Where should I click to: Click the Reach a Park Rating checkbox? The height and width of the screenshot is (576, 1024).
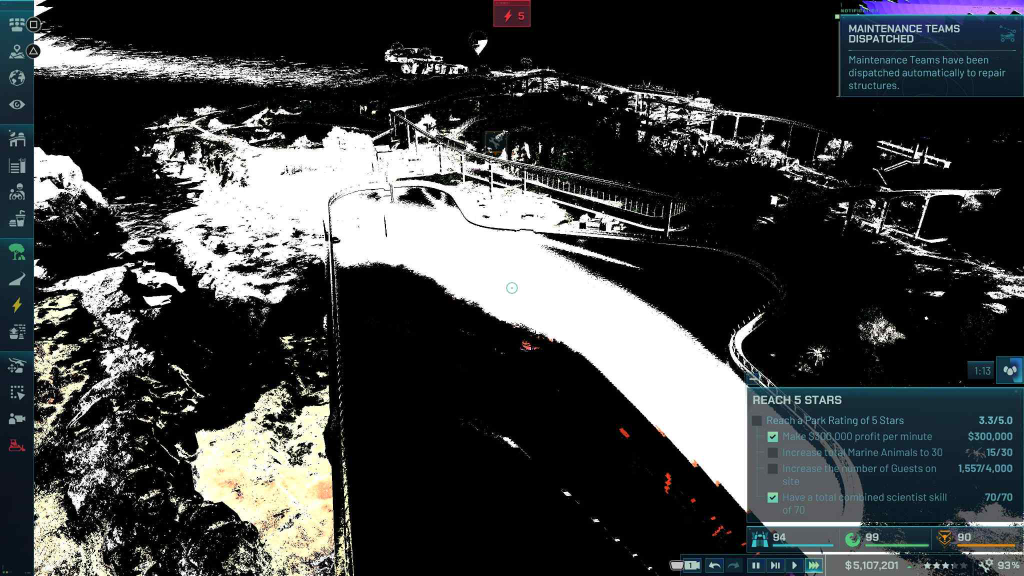click(757, 421)
